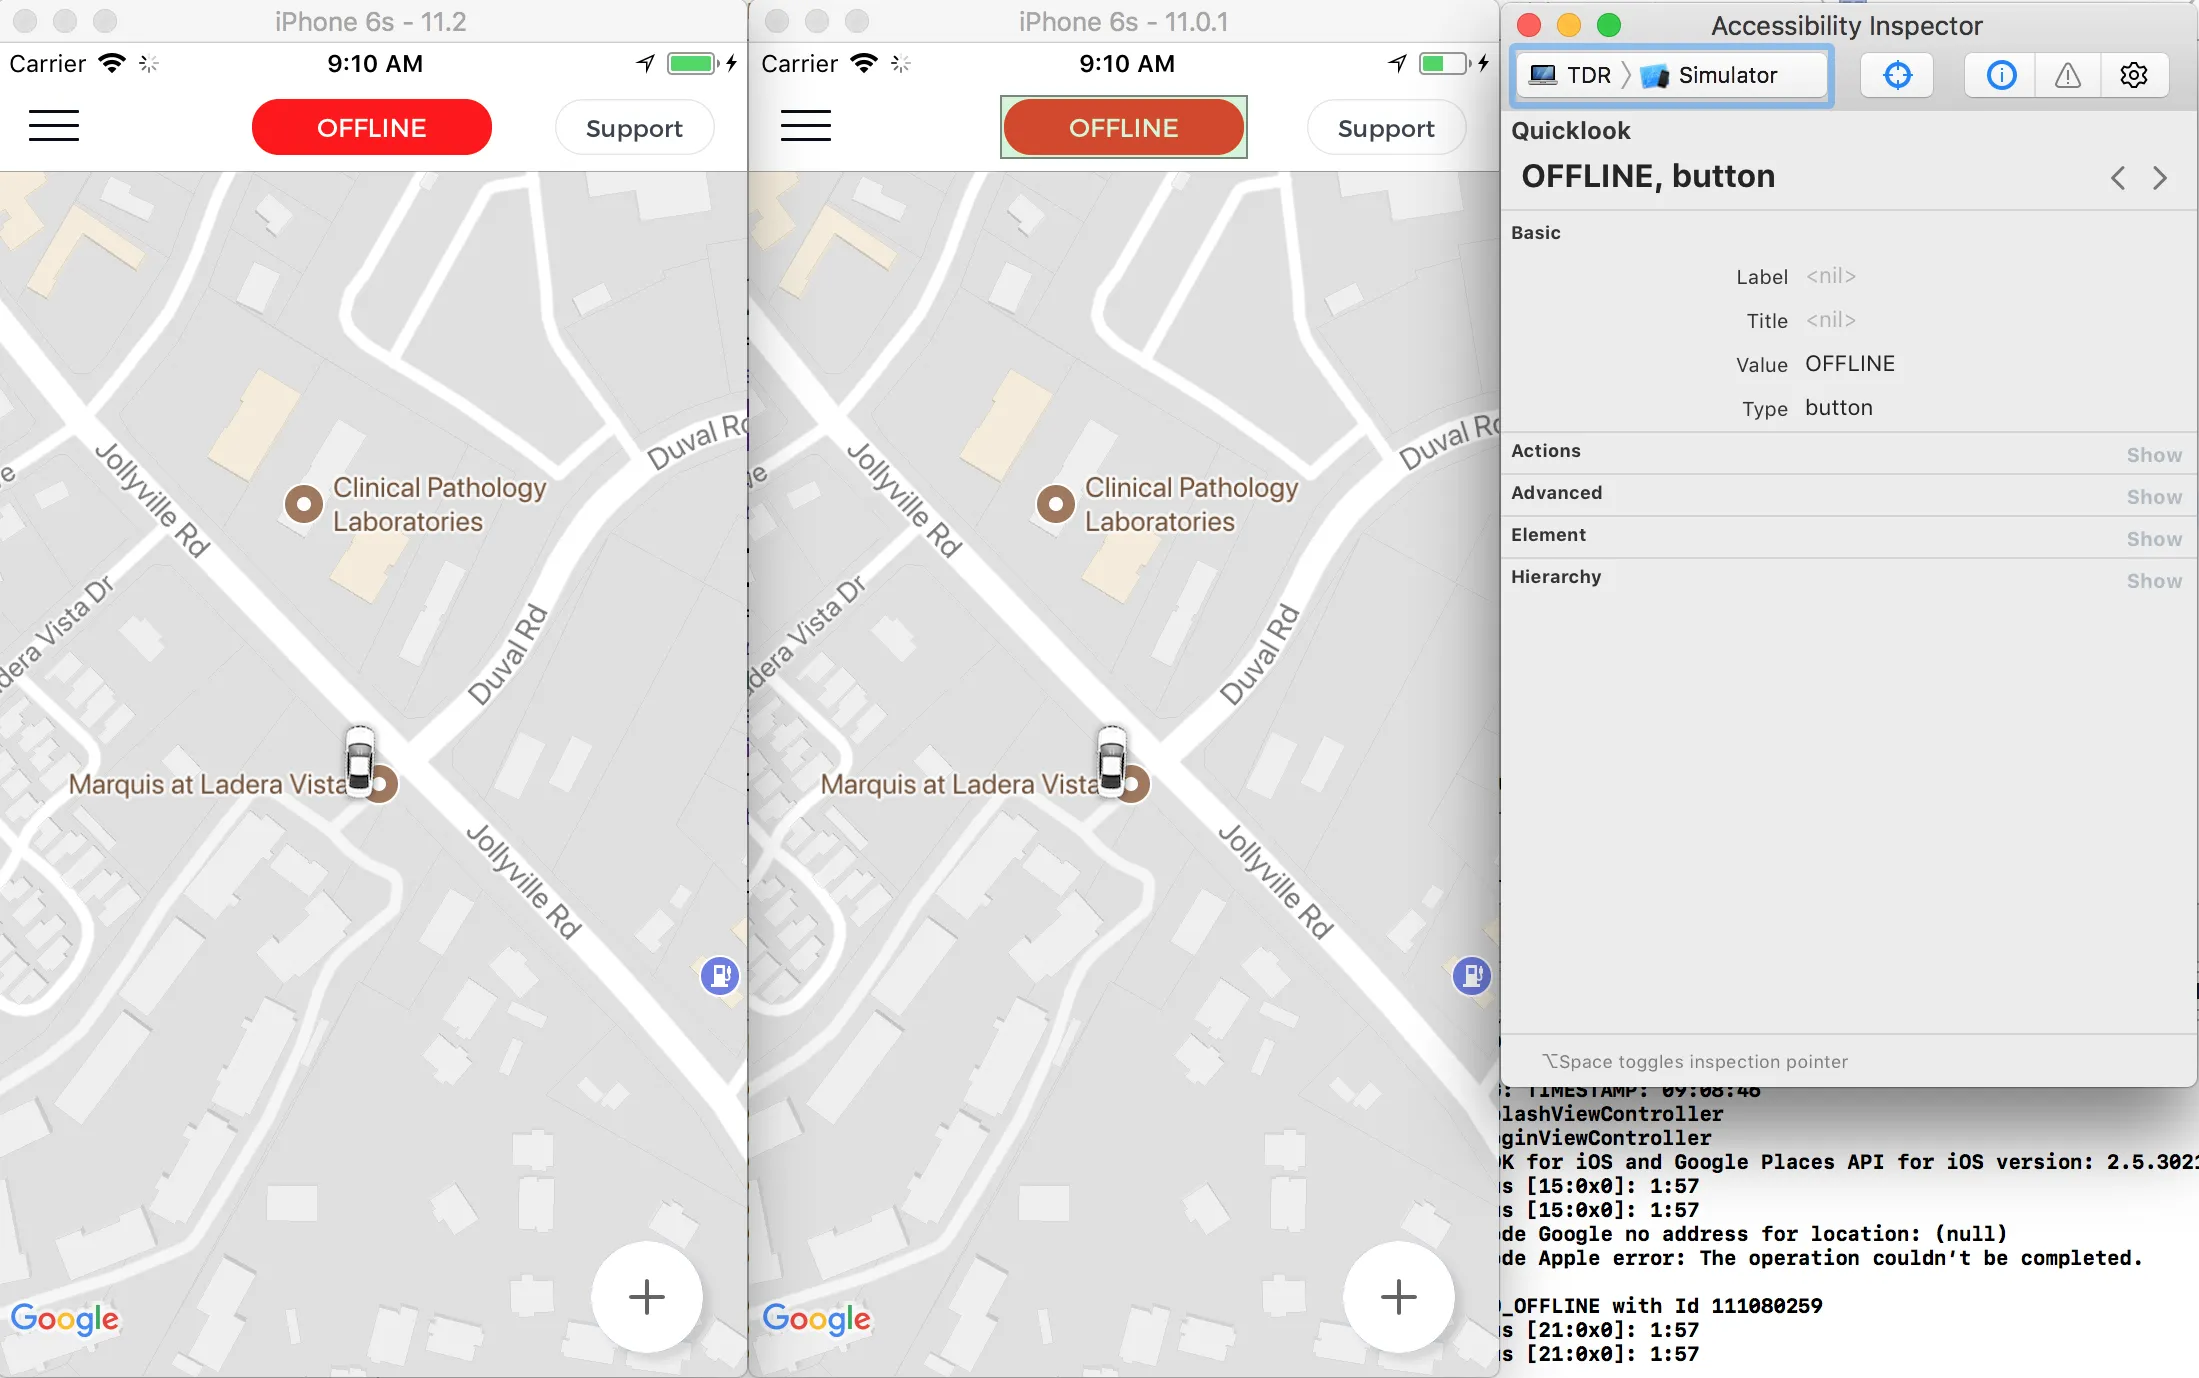Tap the hamburger menu in iOS 11.2 simulator

point(54,126)
